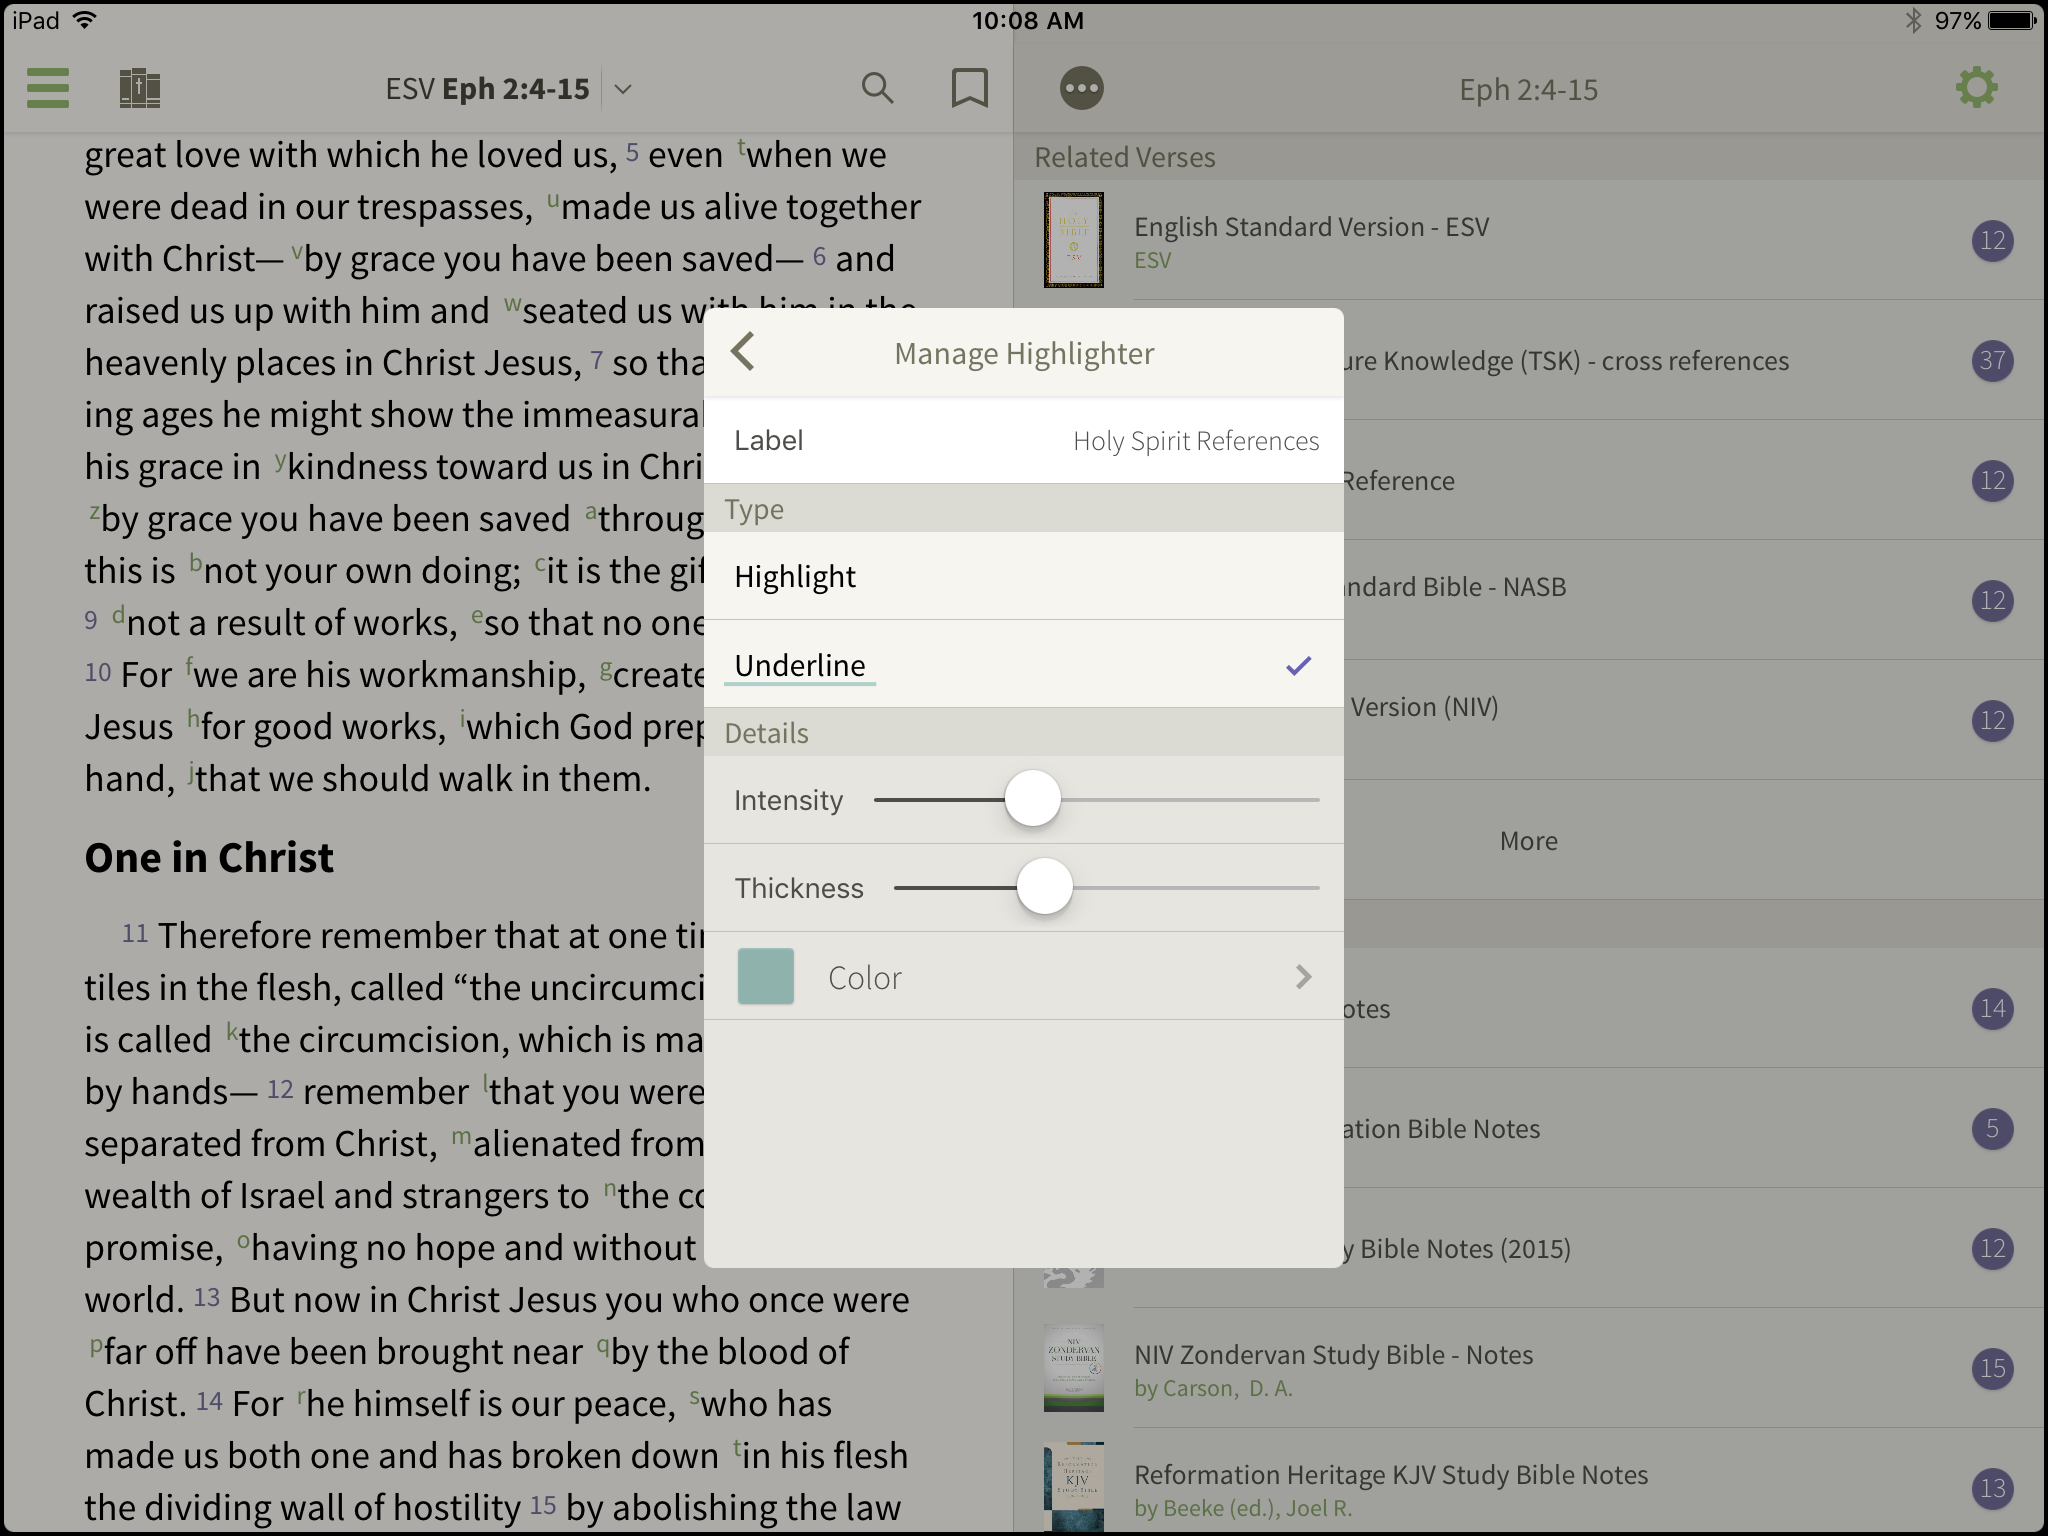This screenshot has height=1536, width=2048.
Task: Tap verse number 5 in the text
Action: pyautogui.click(x=632, y=153)
